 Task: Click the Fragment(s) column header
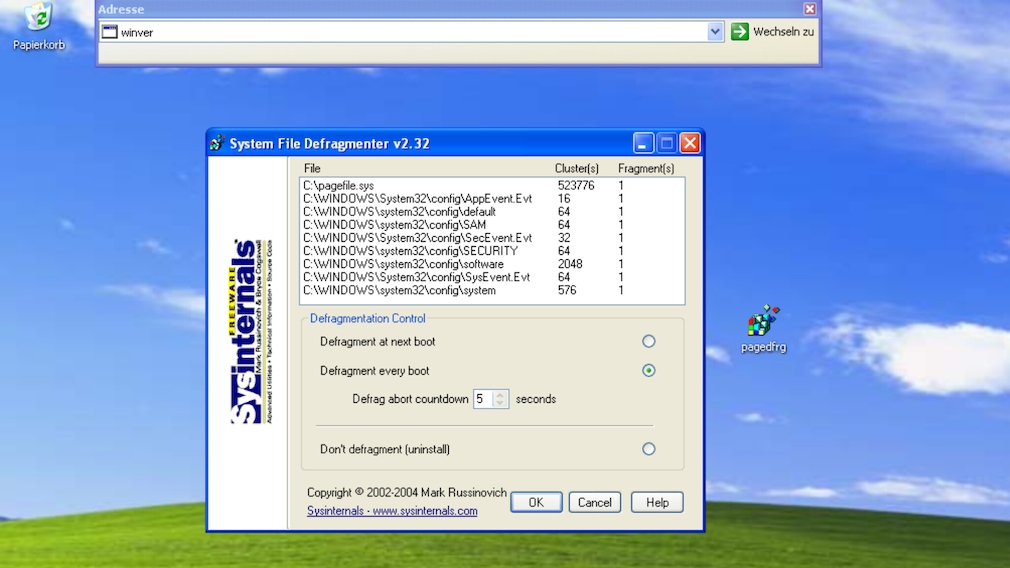(x=646, y=168)
